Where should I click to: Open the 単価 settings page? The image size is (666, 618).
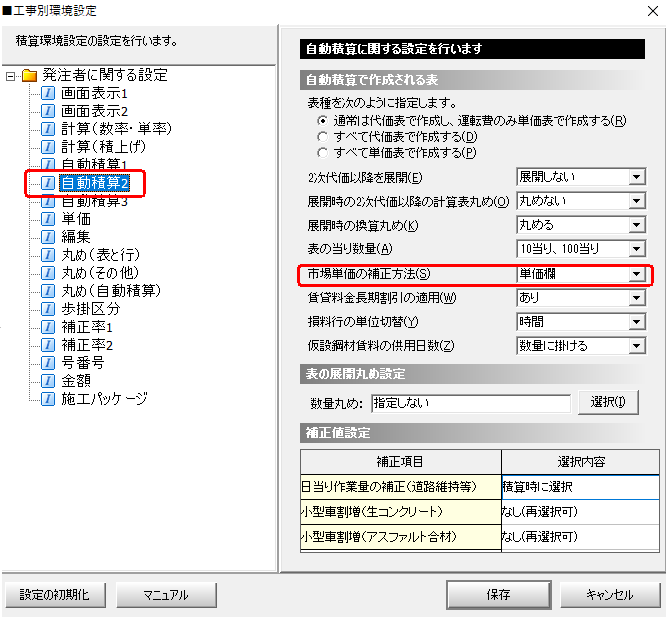[x=76, y=219]
